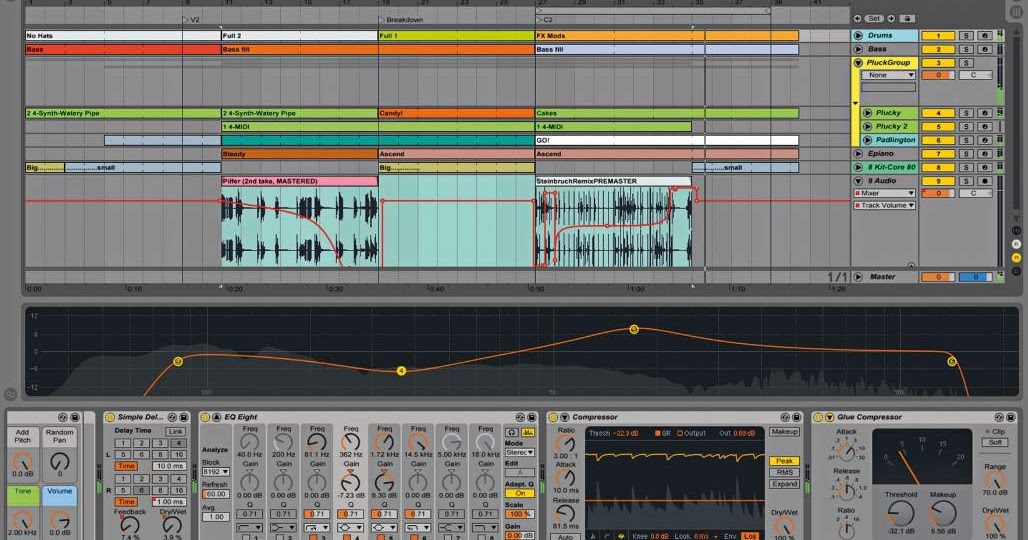Save the Compressor preset
1028x540 pixels.
coord(796,417)
